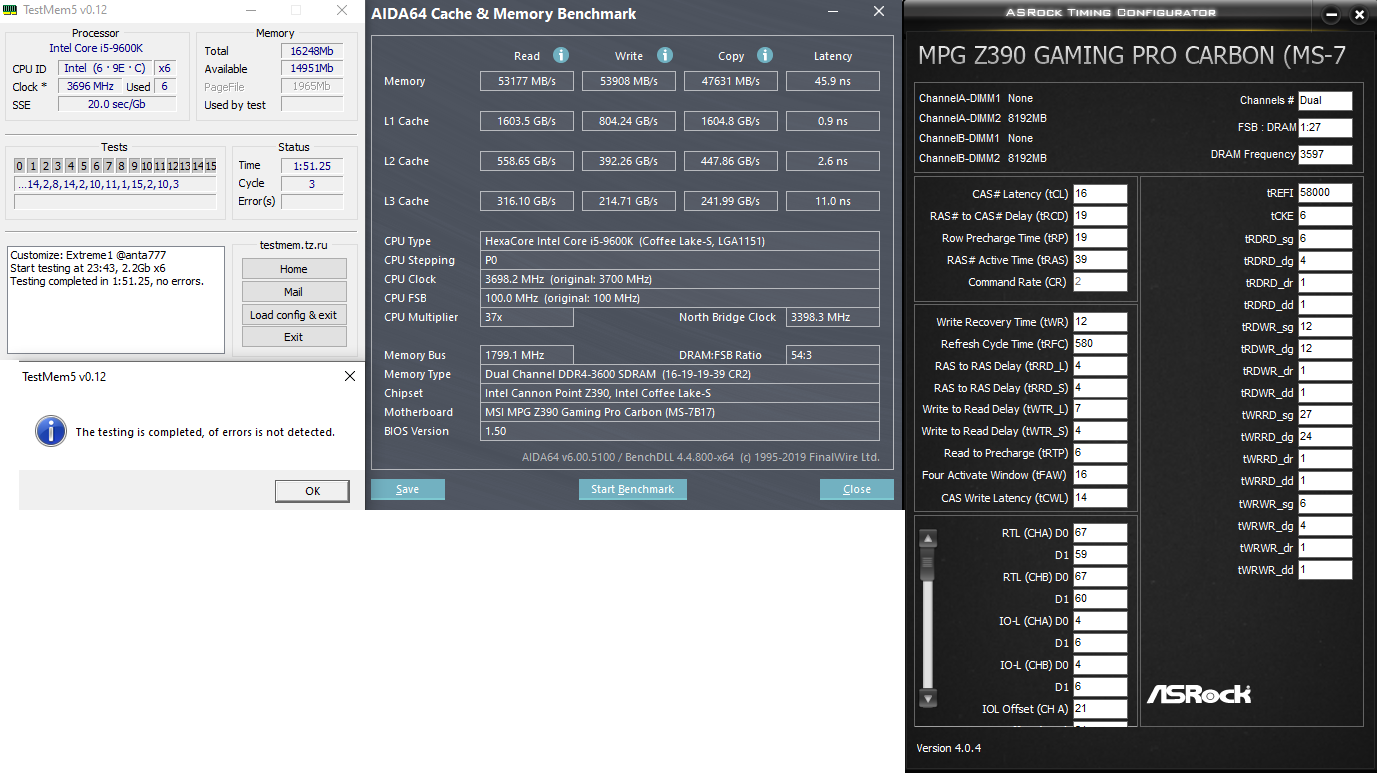Click the tCKE value field
Viewport: 1377px width, 773px height.
(x=1325, y=216)
